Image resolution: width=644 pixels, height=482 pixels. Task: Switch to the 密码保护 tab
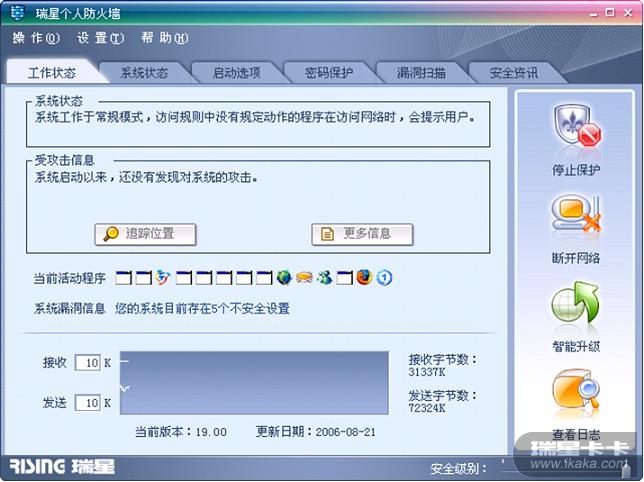tap(329, 73)
